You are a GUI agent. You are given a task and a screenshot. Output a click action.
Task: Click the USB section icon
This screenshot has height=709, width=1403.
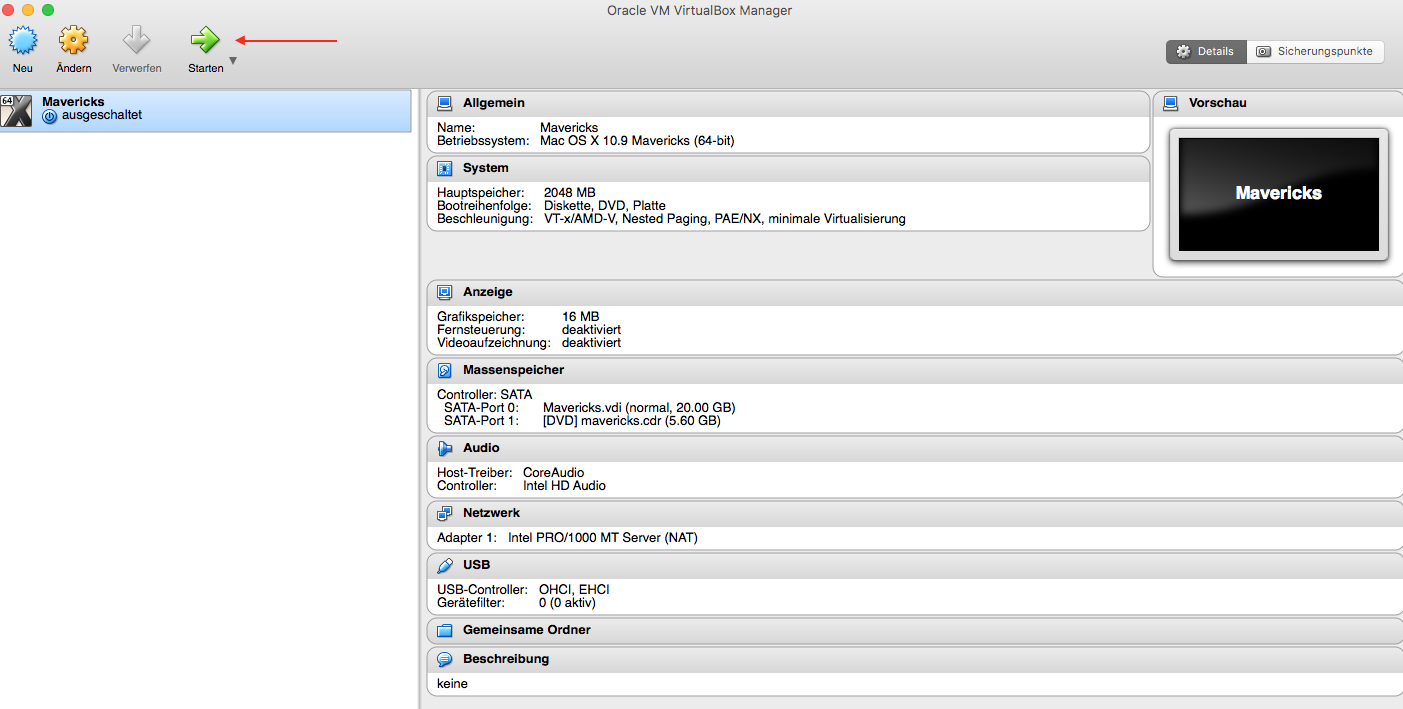[x=445, y=565]
